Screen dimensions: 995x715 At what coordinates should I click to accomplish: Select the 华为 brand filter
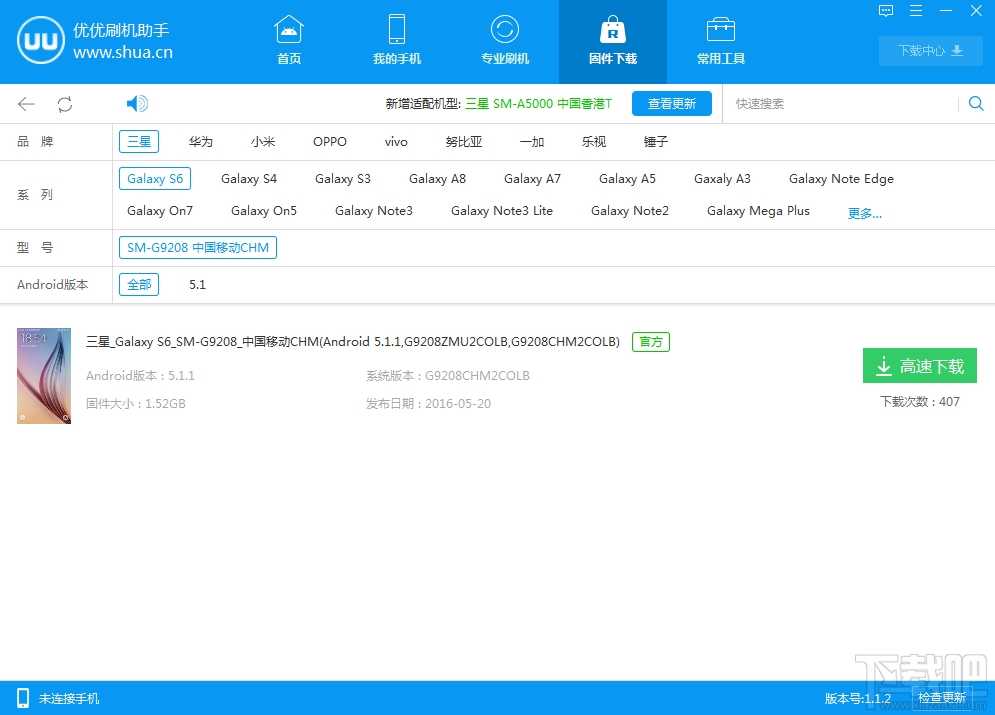pyautogui.click(x=201, y=142)
